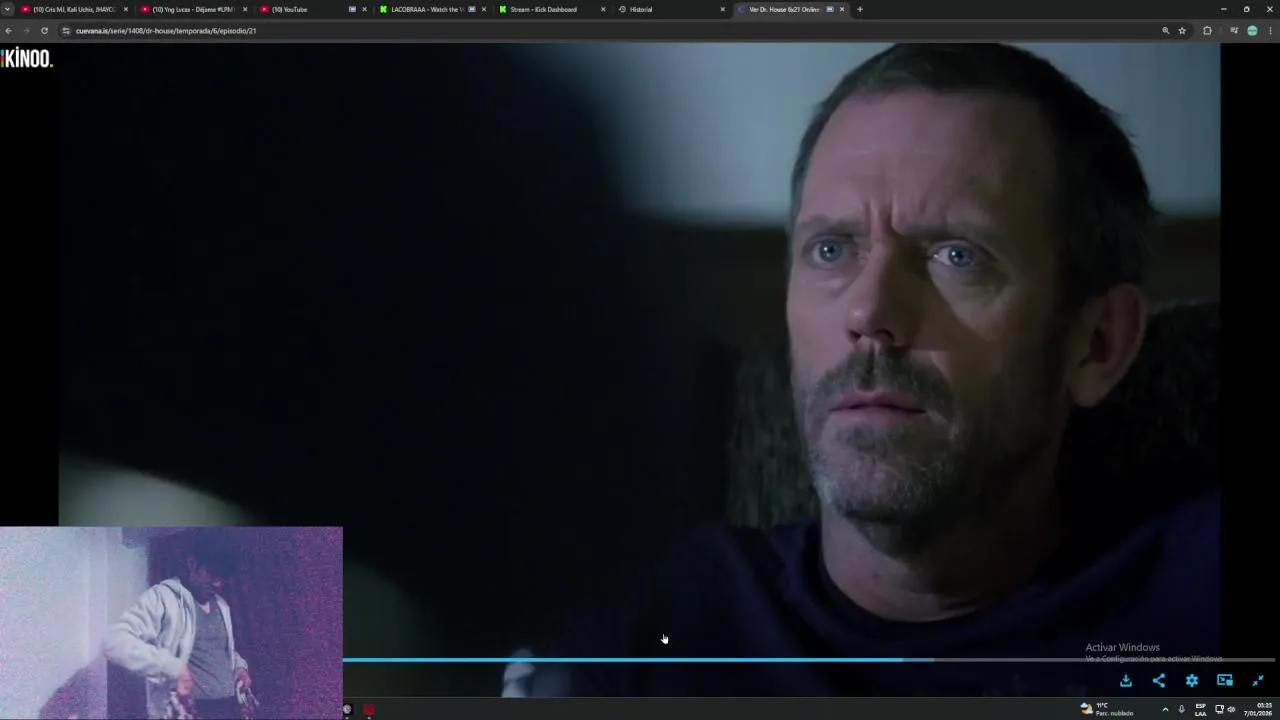
Task: Open the browser three-dot menu
Action: coord(1270,31)
